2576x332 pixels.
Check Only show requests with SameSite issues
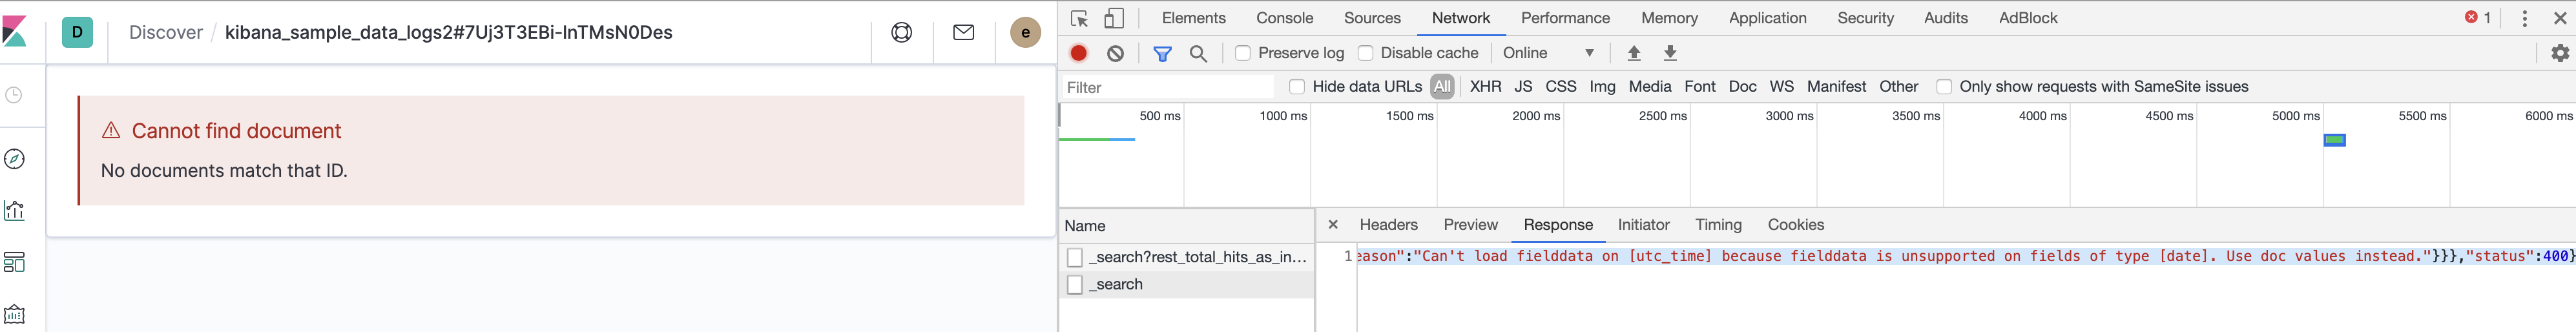(1944, 87)
